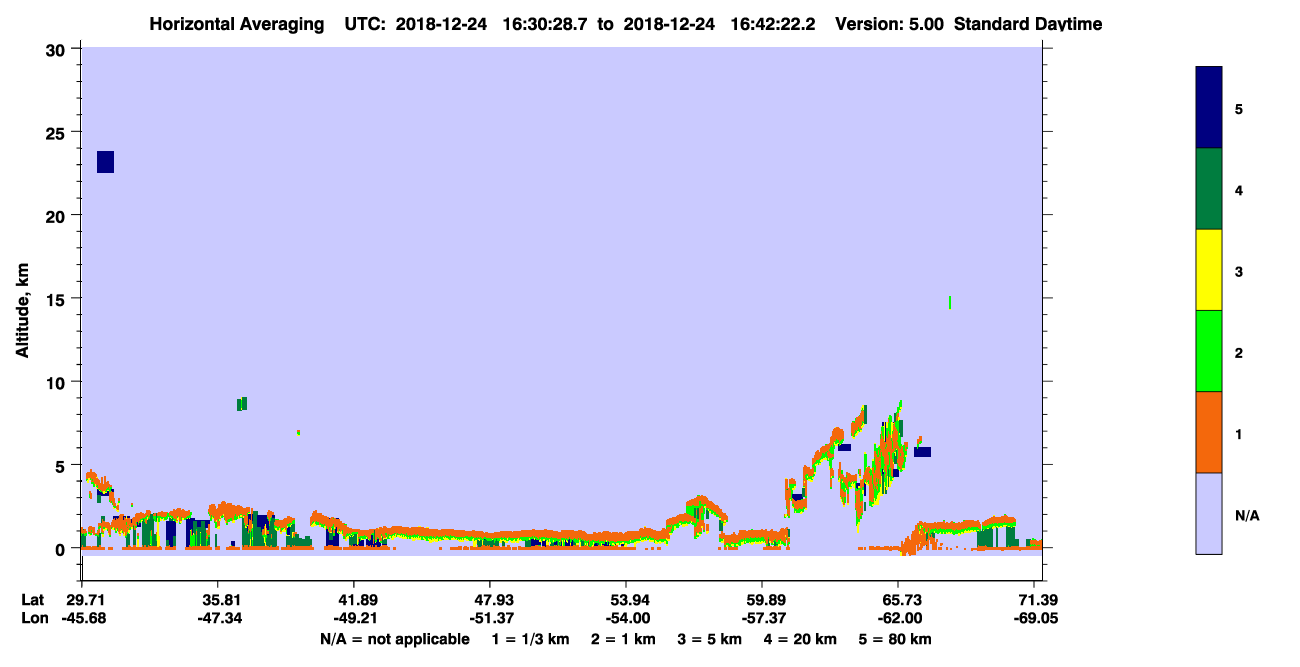Click longitude value '-49.21'
The width and height of the screenshot is (1300, 667).
[x=354, y=619]
